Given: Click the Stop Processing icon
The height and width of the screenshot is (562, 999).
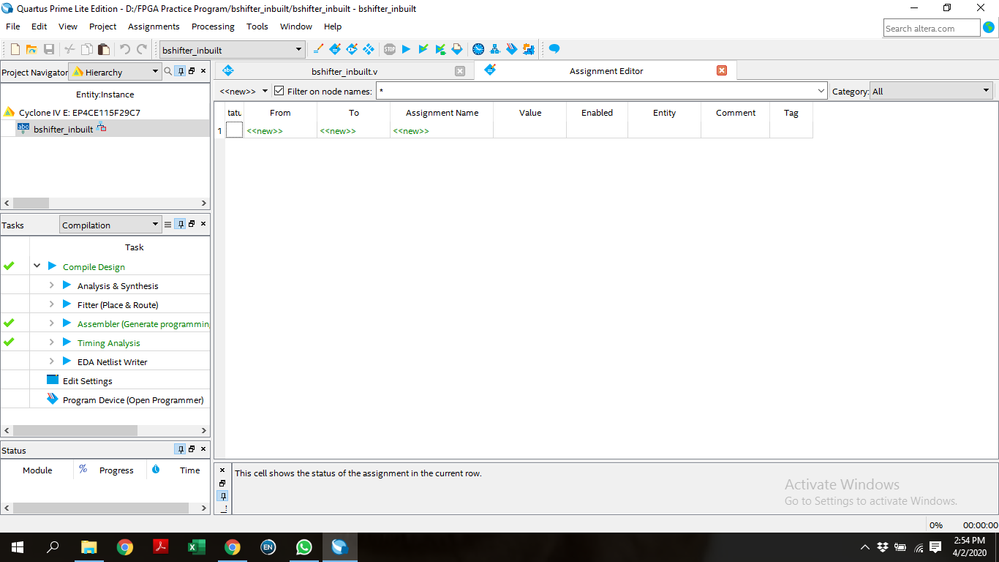Looking at the screenshot, I should pyautogui.click(x=389, y=49).
